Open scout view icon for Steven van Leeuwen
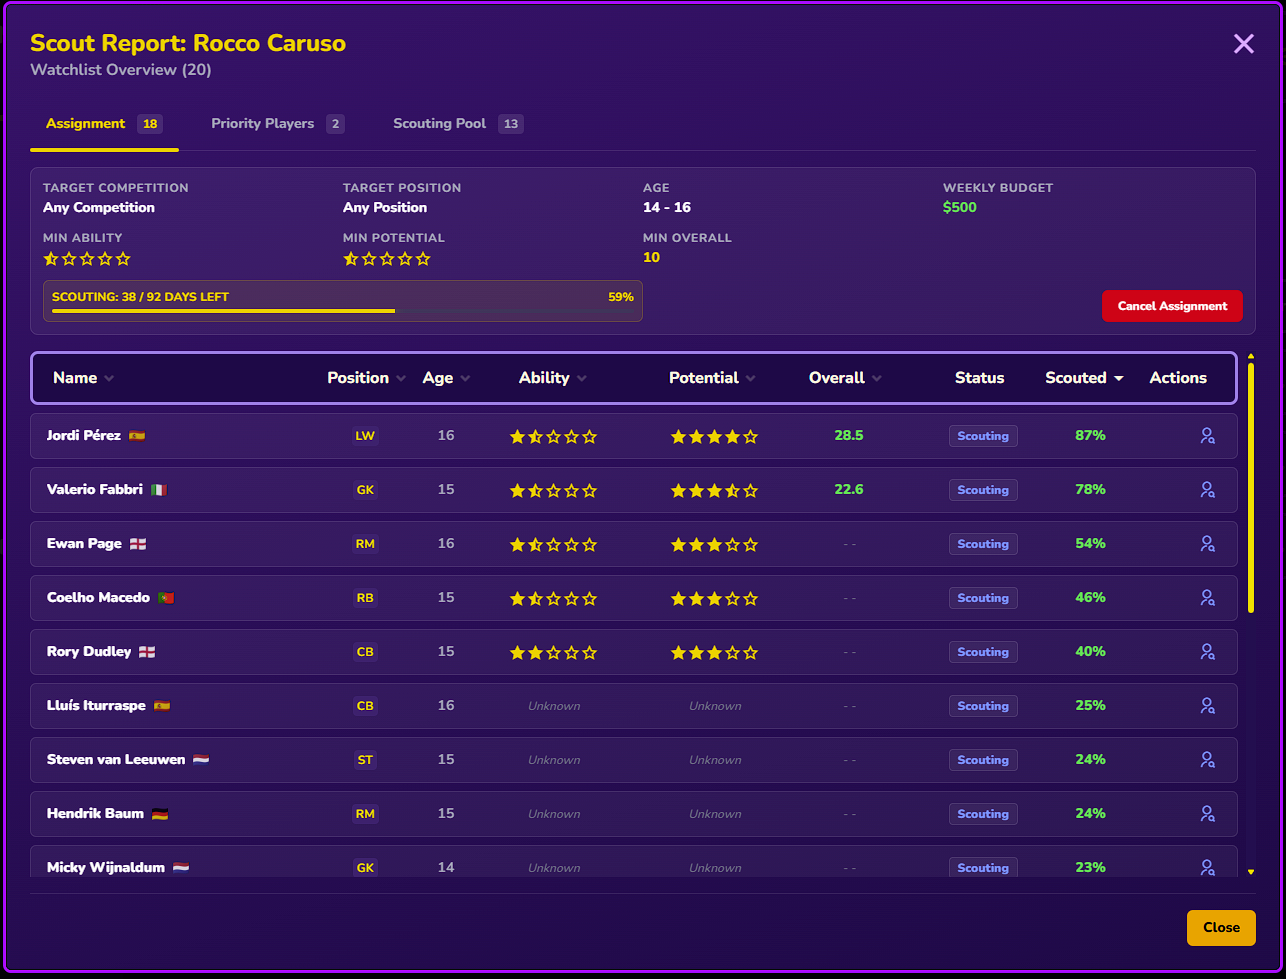 click(1207, 760)
